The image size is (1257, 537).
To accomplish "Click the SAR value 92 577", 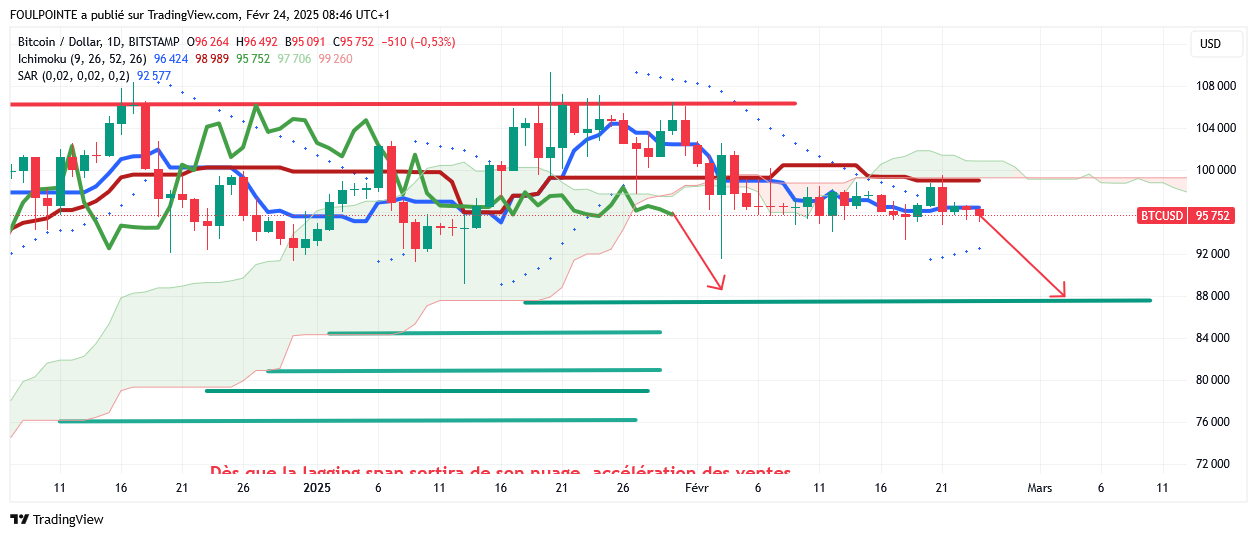I will click(x=155, y=75).
